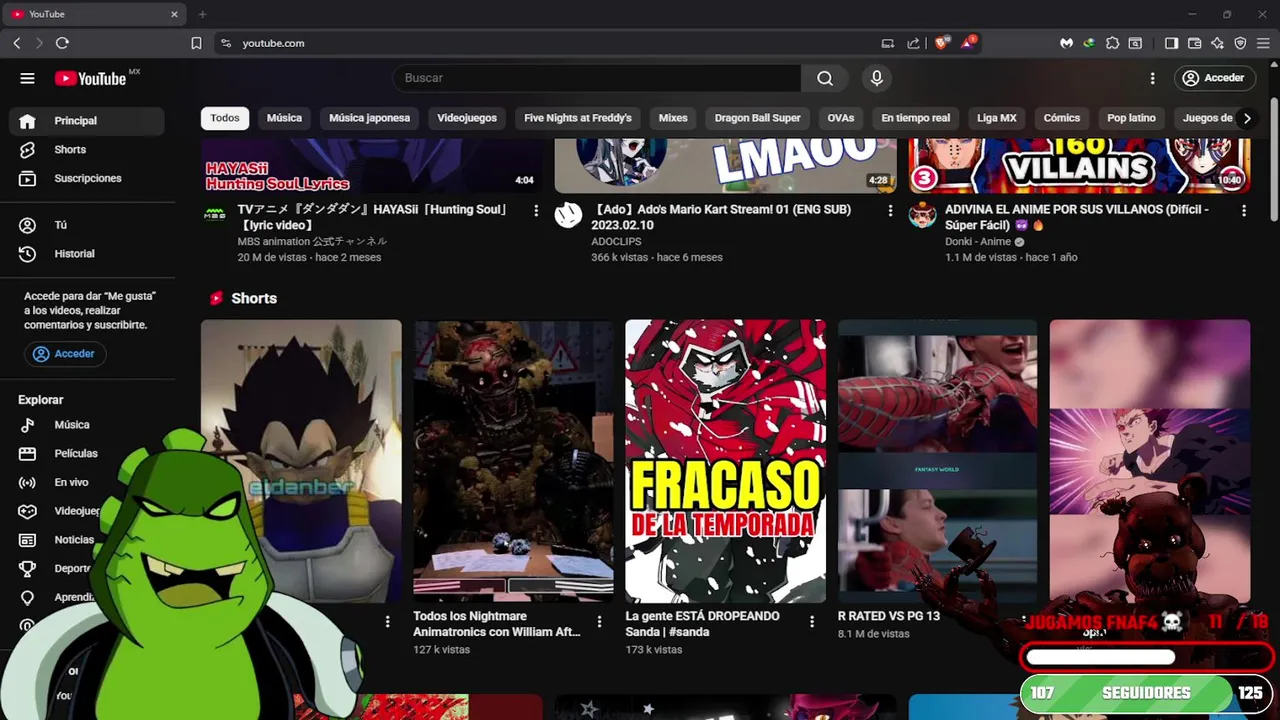Select the Dragon Ball Super chip
The image size is (1280, 720).
point(757,118)
